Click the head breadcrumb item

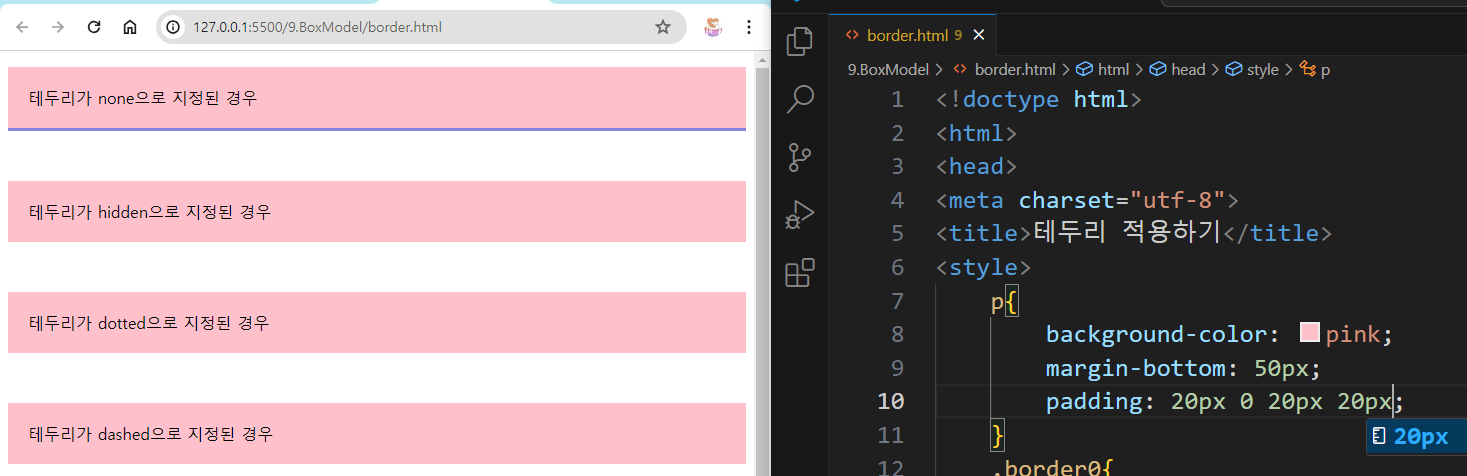tap(1177, 70)
